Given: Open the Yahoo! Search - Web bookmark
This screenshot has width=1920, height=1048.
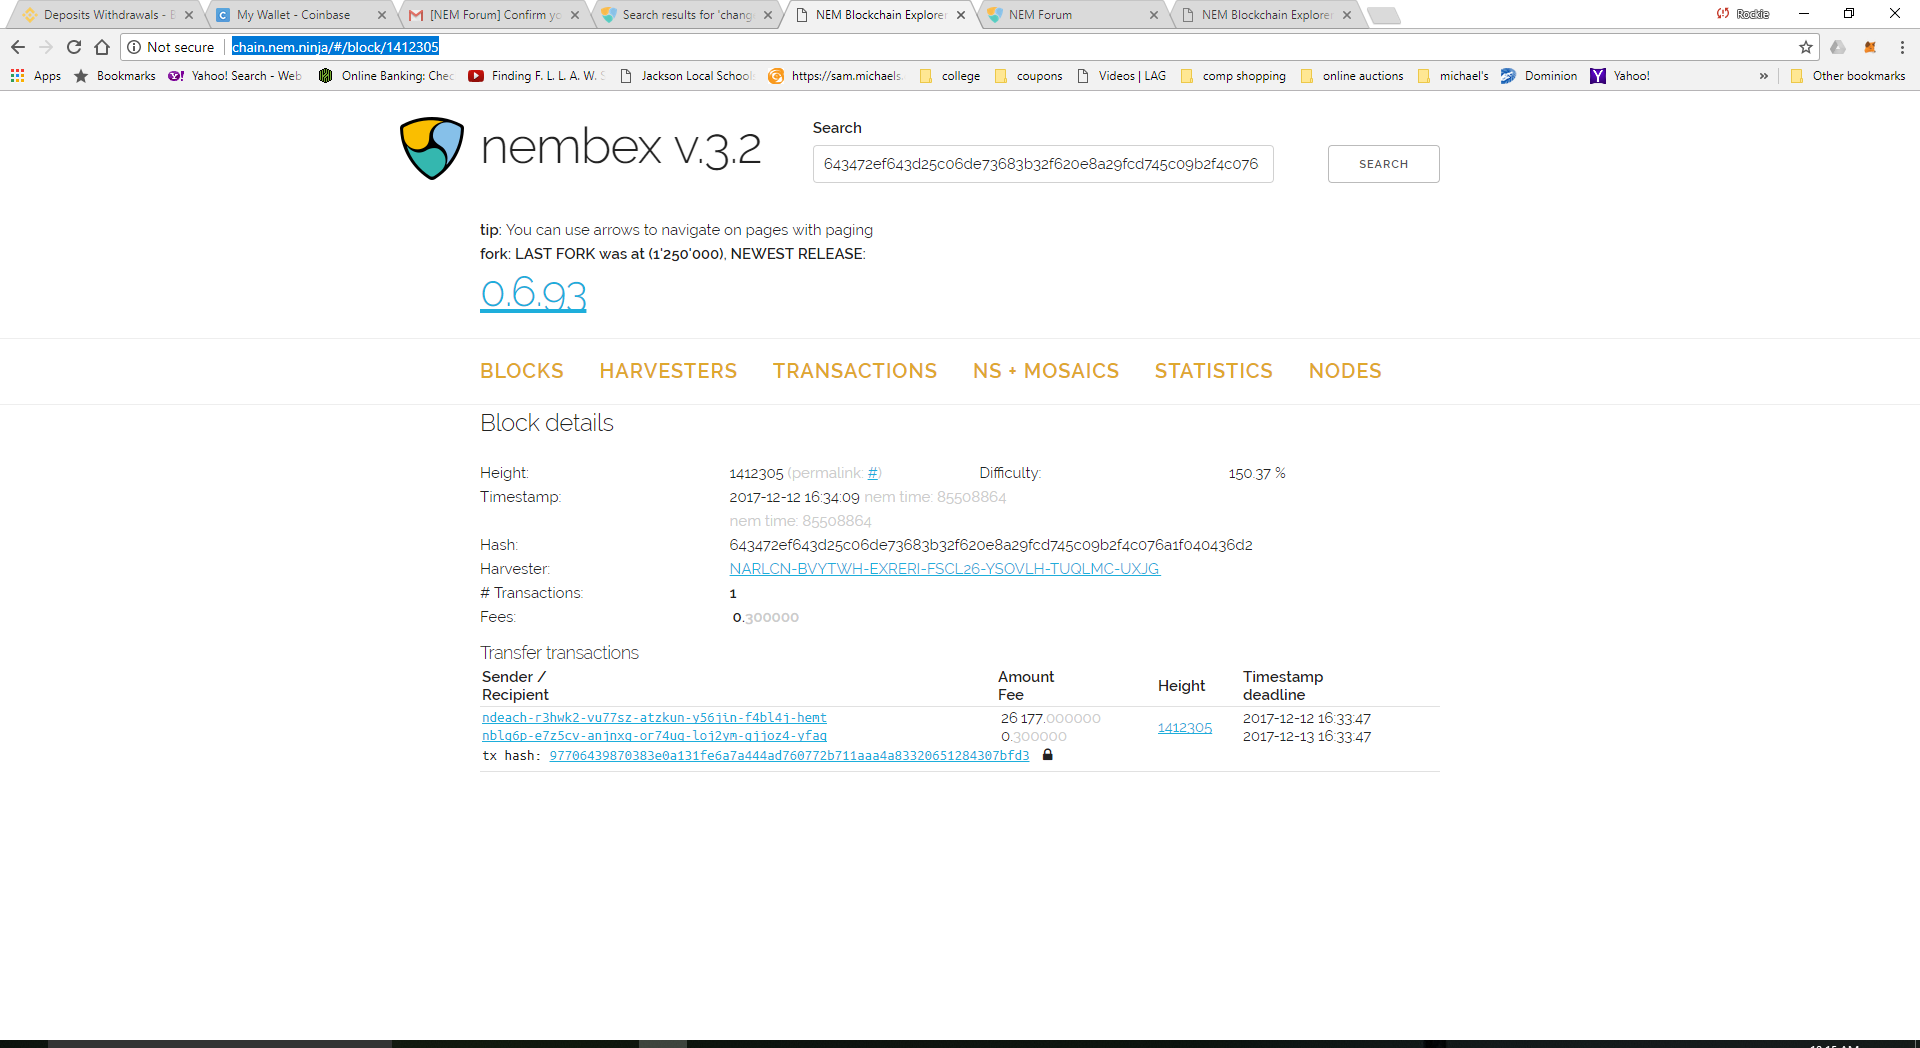Looking at the screenshot, I should 235,76.
